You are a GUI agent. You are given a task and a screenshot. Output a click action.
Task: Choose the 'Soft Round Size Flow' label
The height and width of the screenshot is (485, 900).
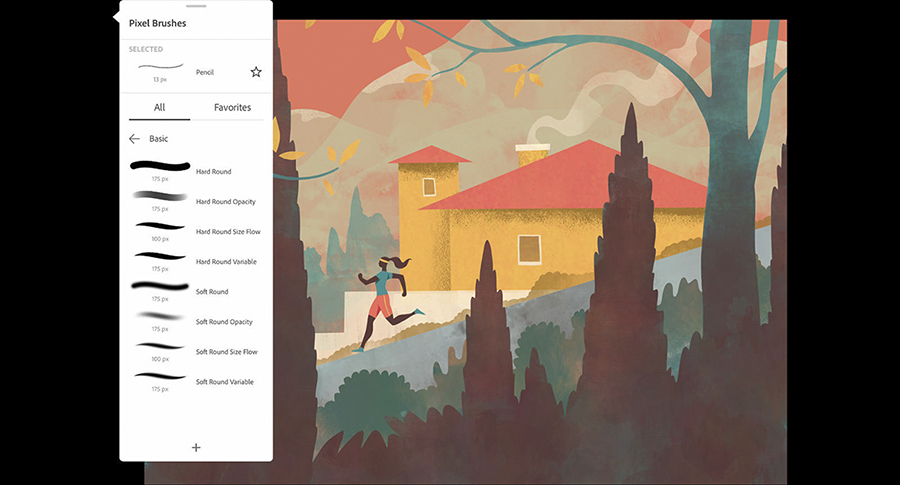(226, 352)
